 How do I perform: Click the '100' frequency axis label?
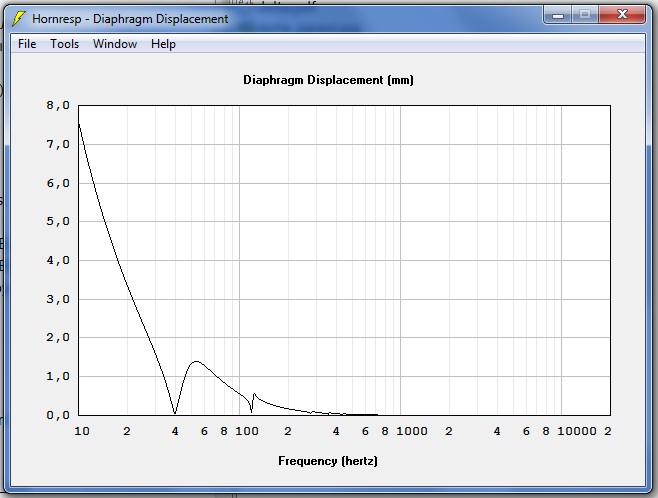(247, 431)
